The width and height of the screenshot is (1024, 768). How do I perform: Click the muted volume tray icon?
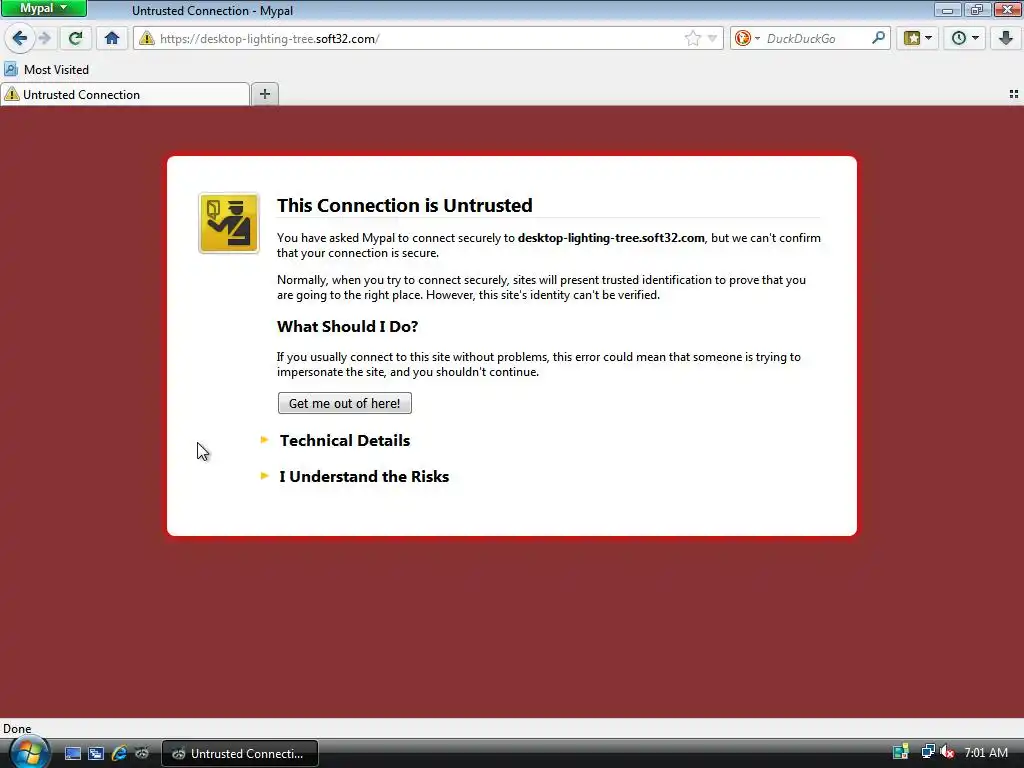[947, 752]
